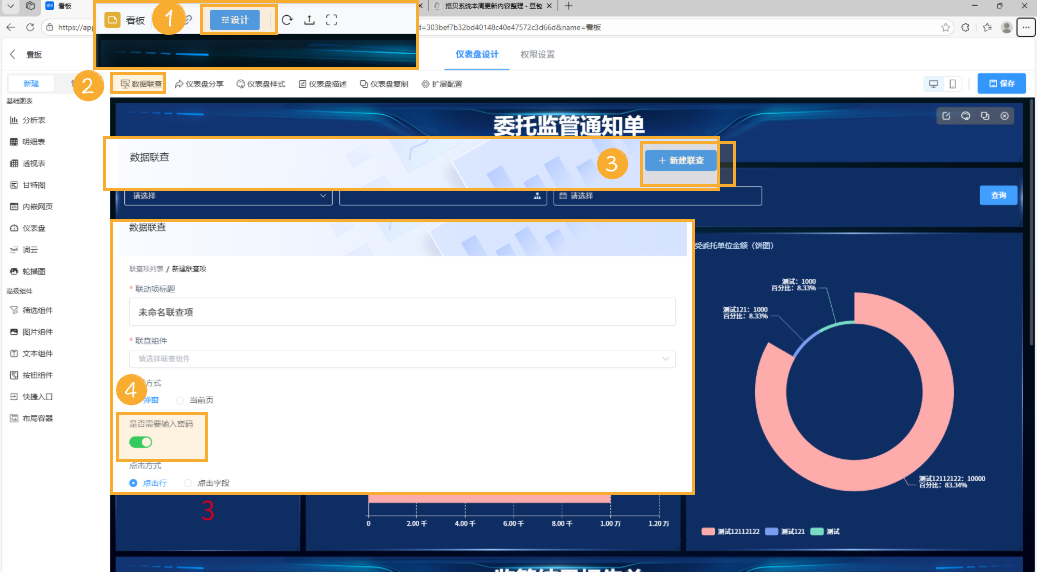
Task: Open 数据联查 toolbar option
Action: coord(141,84)
